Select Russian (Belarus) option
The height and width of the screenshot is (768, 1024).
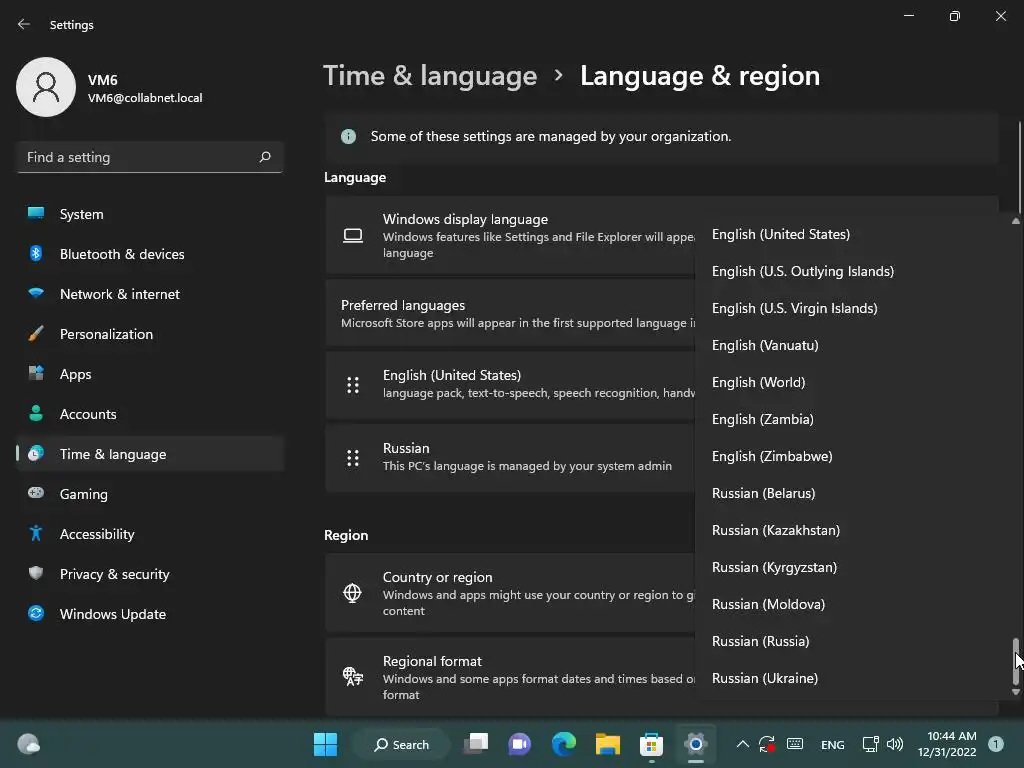(x=854, y=493)
